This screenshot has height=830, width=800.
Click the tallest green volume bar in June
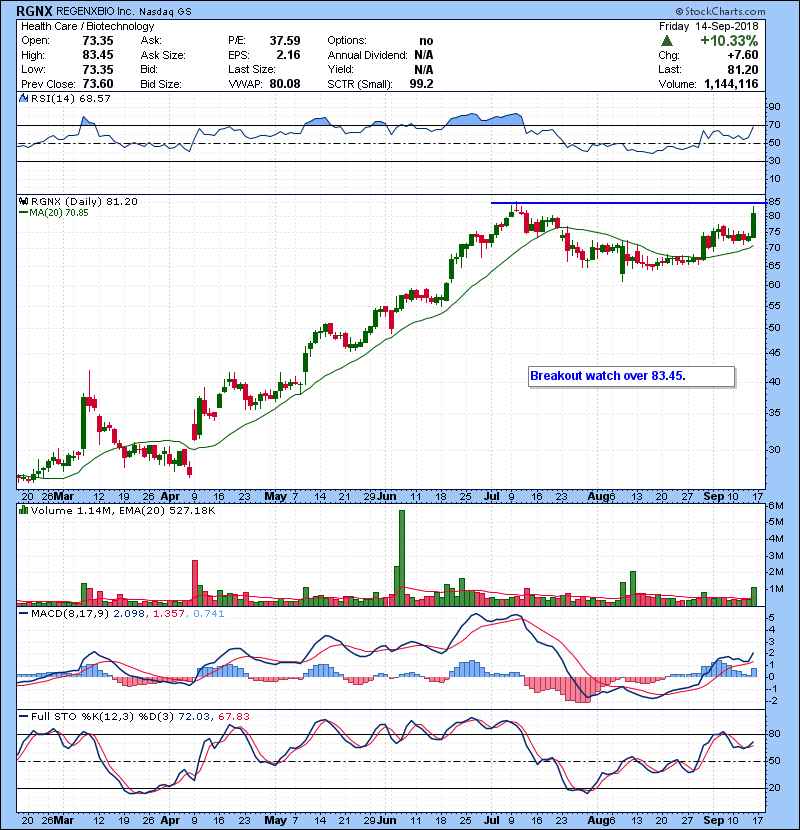(402, 557)
